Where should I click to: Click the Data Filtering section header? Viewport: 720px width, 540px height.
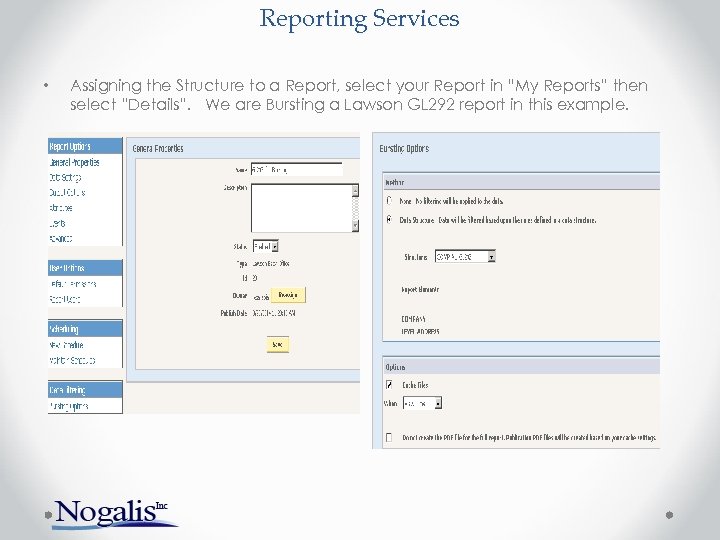click(x=85, y=390)
